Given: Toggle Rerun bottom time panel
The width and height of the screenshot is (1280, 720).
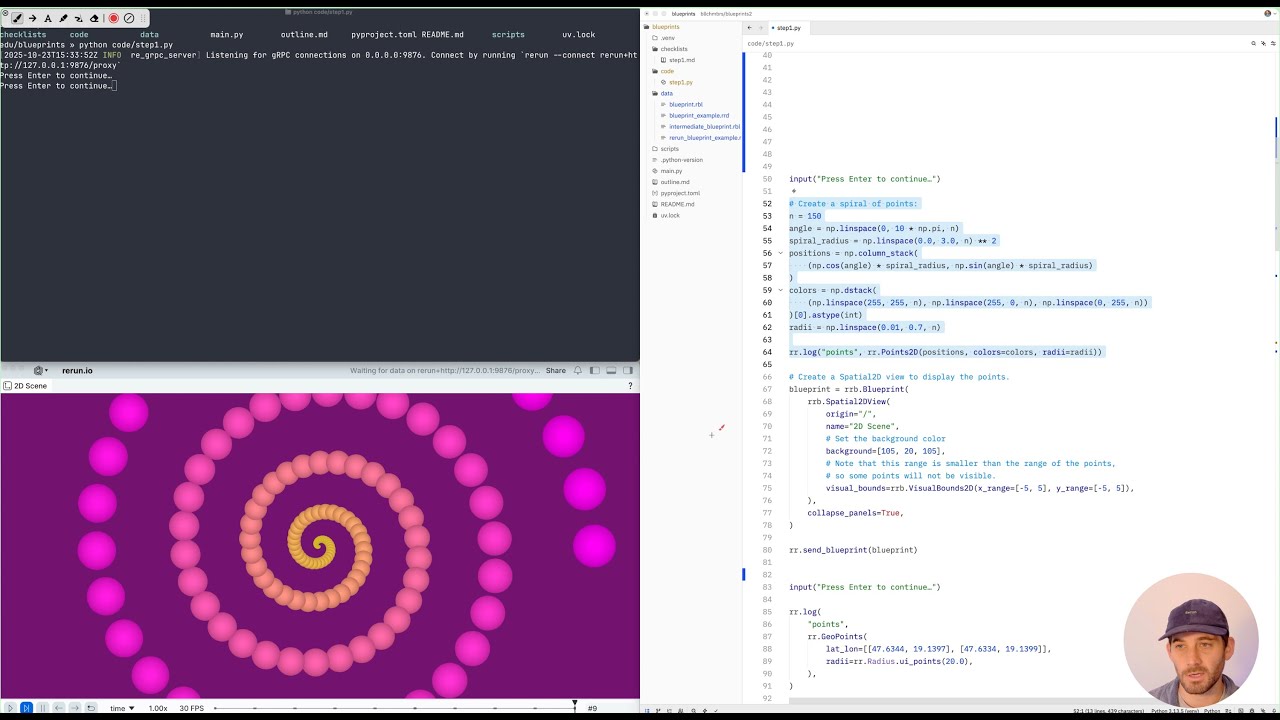Looking at the screenshot, I should pyautogui.click(x=611, y=370).
